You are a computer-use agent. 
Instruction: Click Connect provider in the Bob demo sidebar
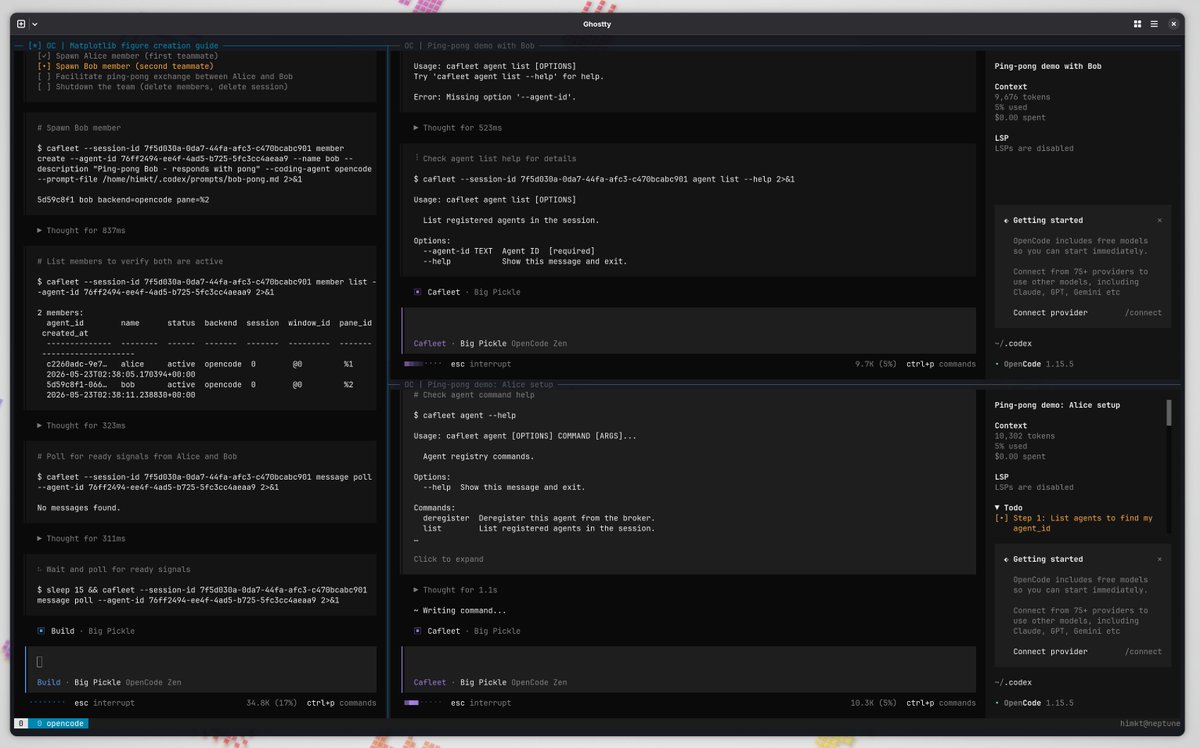[x=1050, y=312]
